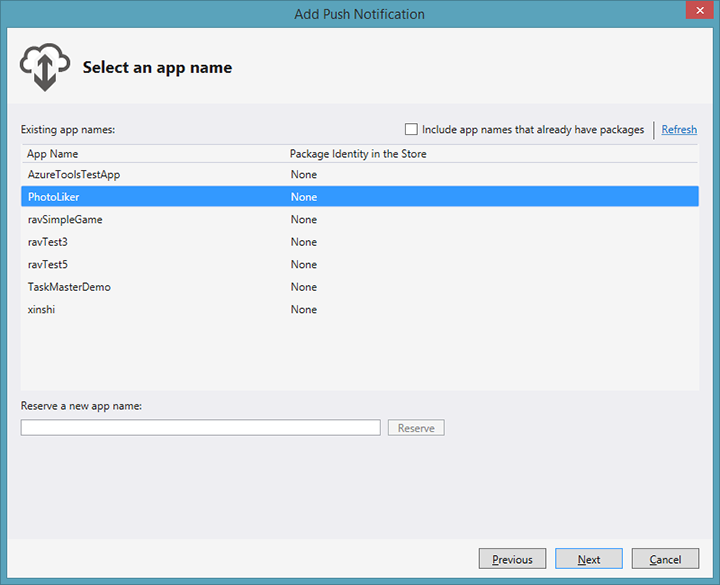The image size is (720, 585).
Task: Click the cloud push notification icon
Action: pyautogui.click(x=45, y=67)
